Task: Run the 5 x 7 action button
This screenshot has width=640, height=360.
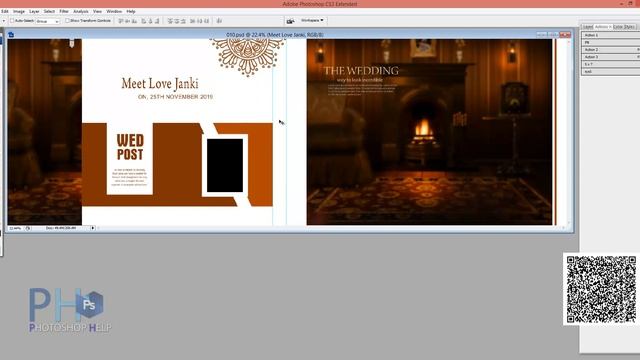Action: (611, 64)
